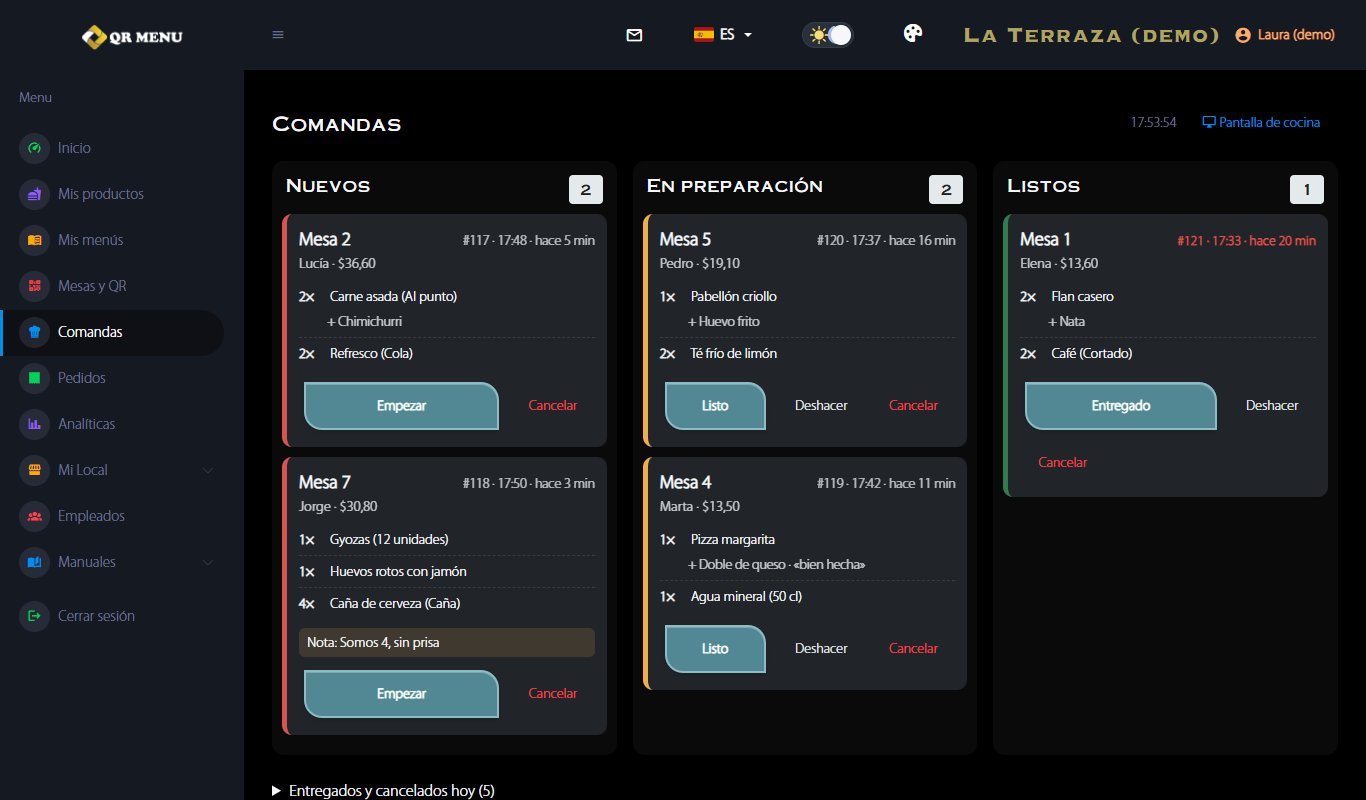Image resolution: width=1366 pixels, height=800 pixels.
Task: Undo Mesa 5 order with Deshacer
Action: pos(821,406)
